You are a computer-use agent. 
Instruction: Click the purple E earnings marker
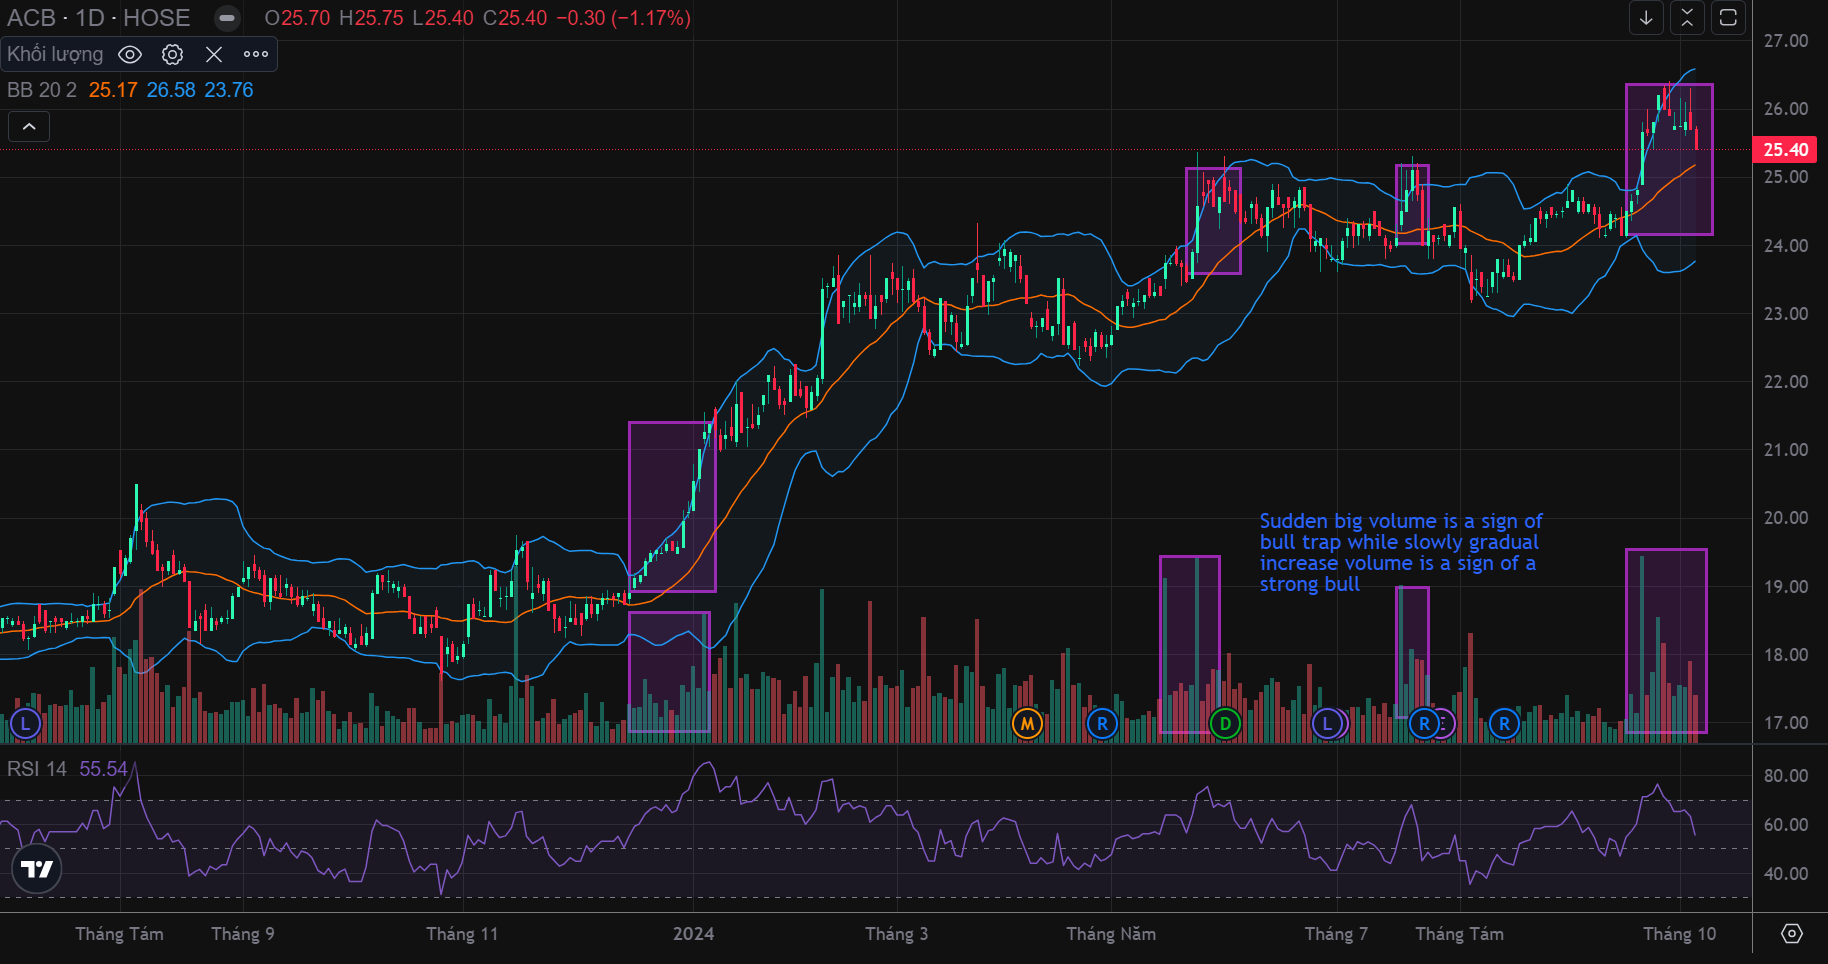point(1443,723)
